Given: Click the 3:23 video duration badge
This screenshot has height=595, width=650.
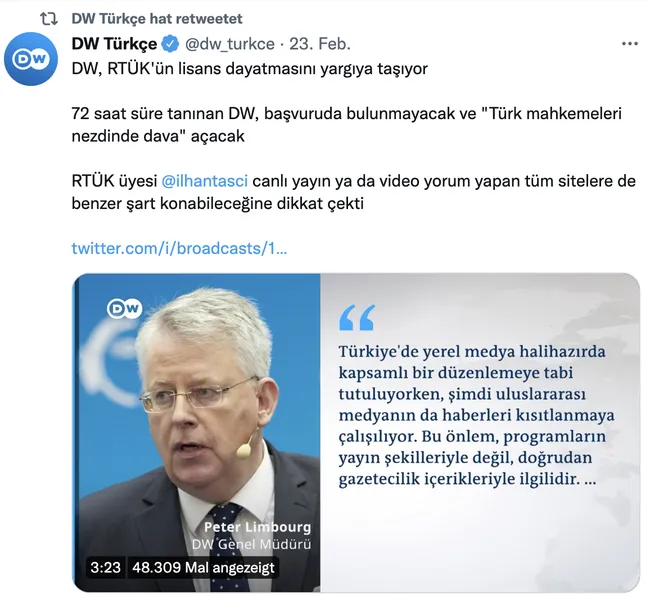Looking at the screenshot, I should click(x=105, y=567).
